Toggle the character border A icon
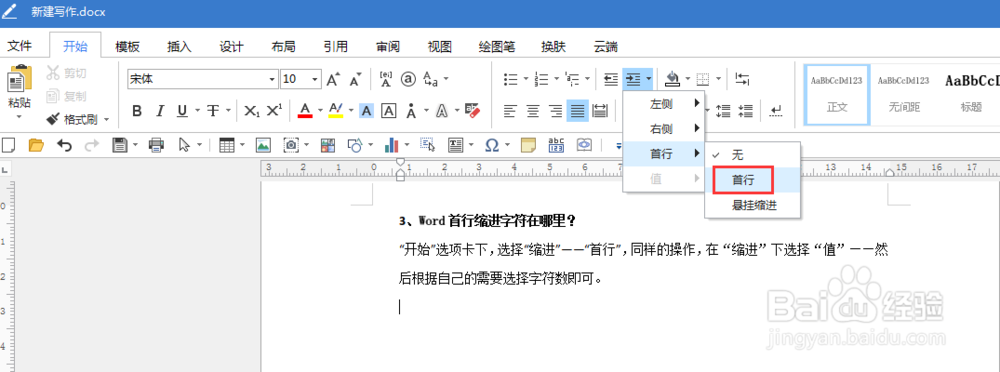 pos(388,111)
